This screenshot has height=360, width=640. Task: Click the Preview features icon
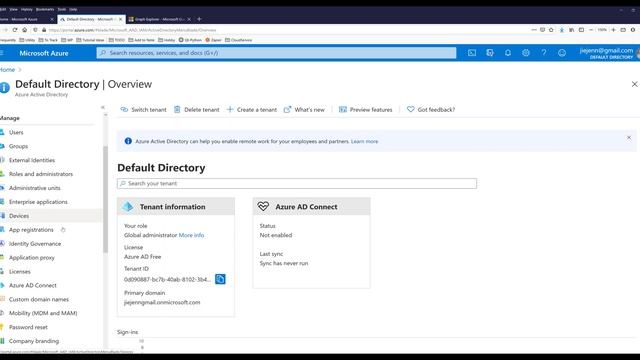pos(343,109)
